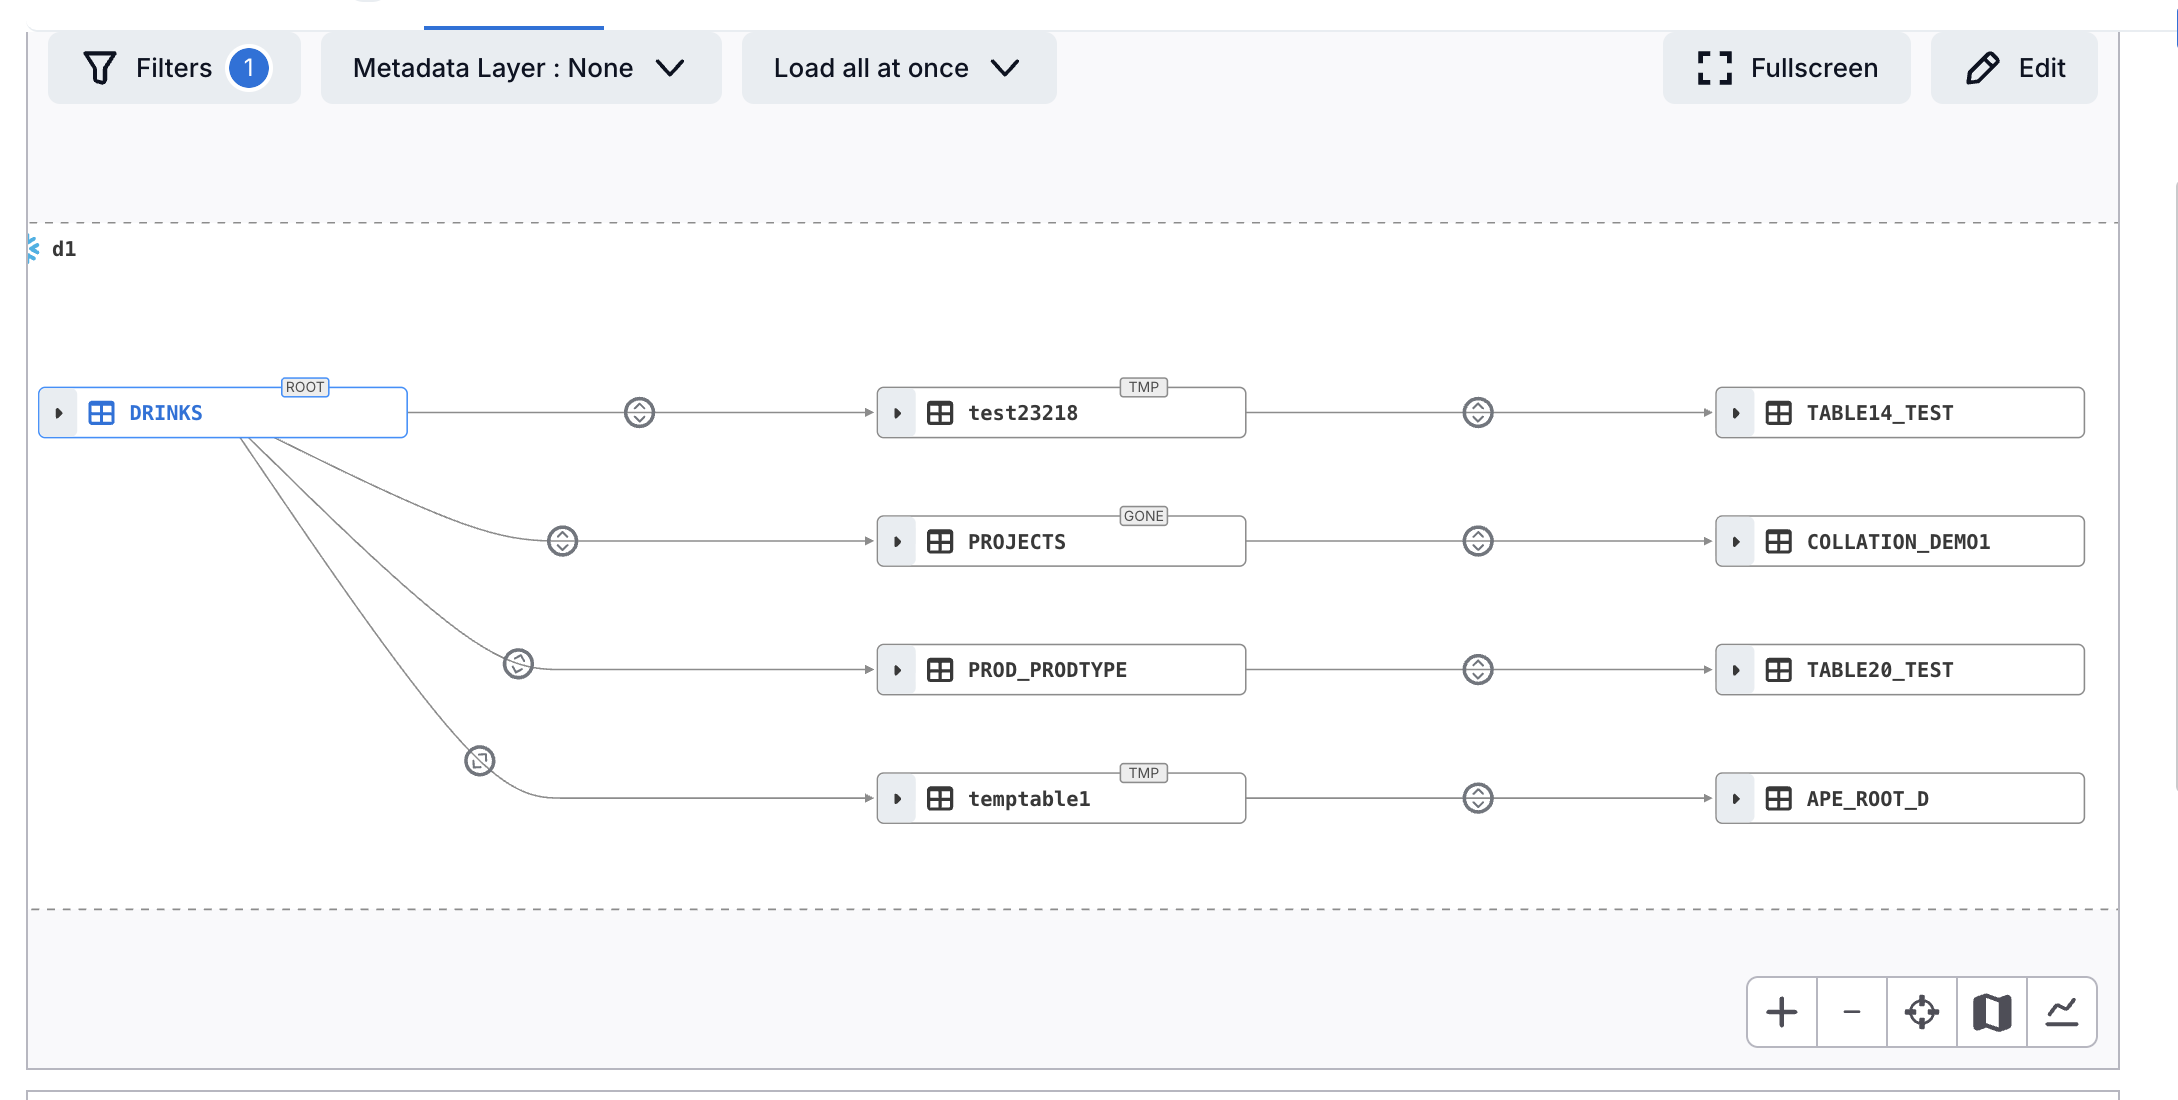Select the COLLATION_DEMO1 table name
2178x1100 pixels.
[1898, 542]
